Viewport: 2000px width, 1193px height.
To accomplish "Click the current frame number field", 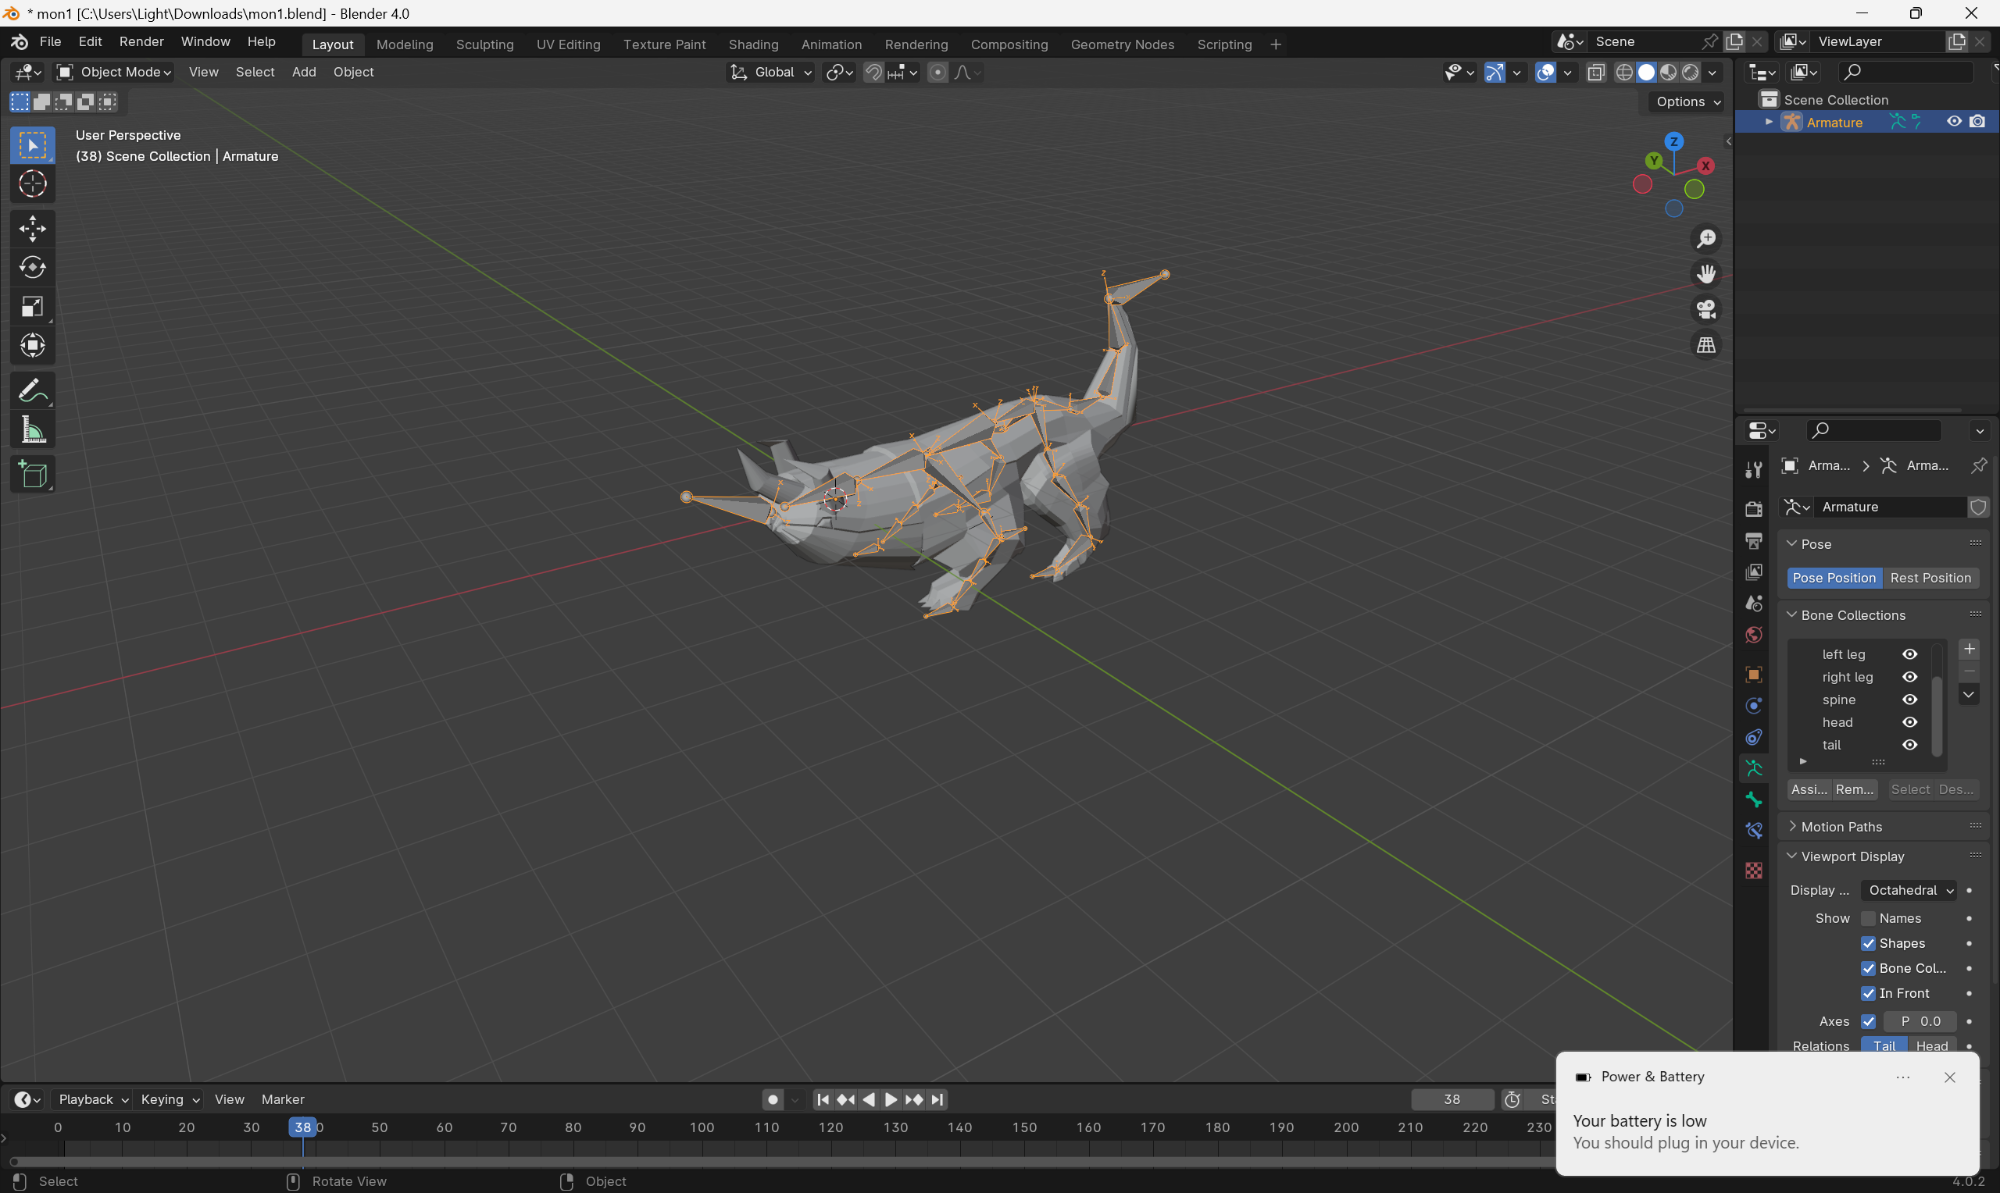I will tap(1452, 1099).
